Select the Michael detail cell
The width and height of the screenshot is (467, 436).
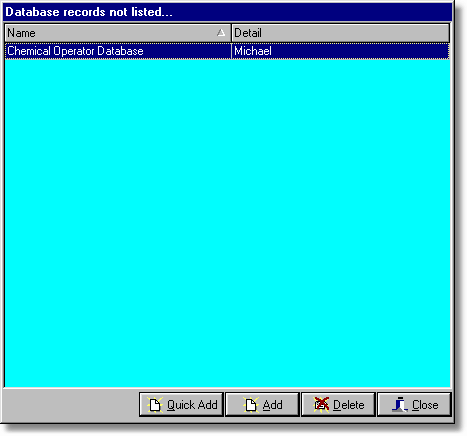(340, 51)
